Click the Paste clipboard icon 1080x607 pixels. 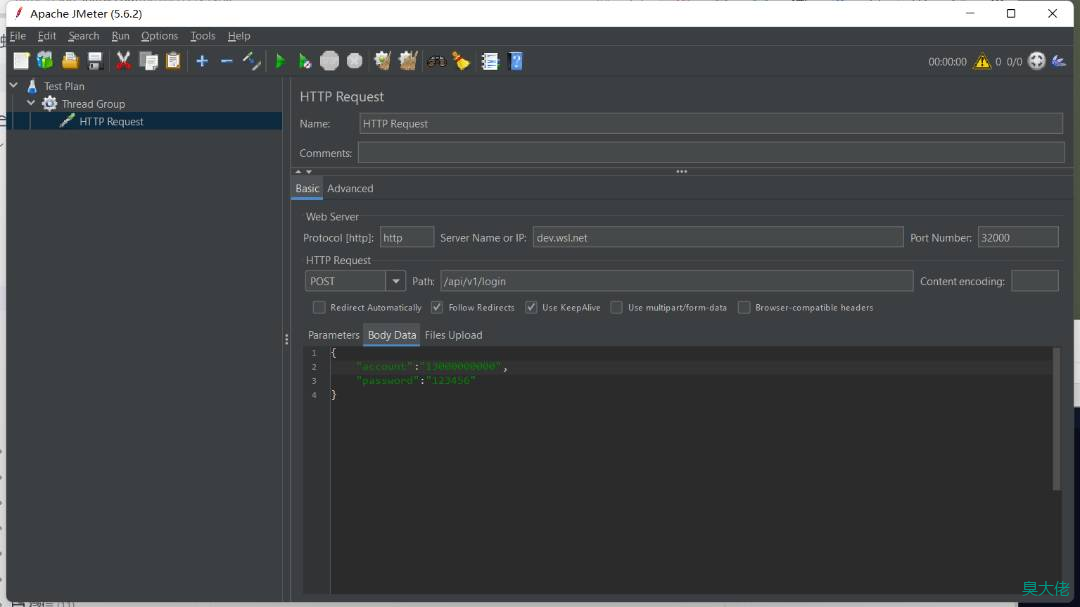tap(173, 61)
